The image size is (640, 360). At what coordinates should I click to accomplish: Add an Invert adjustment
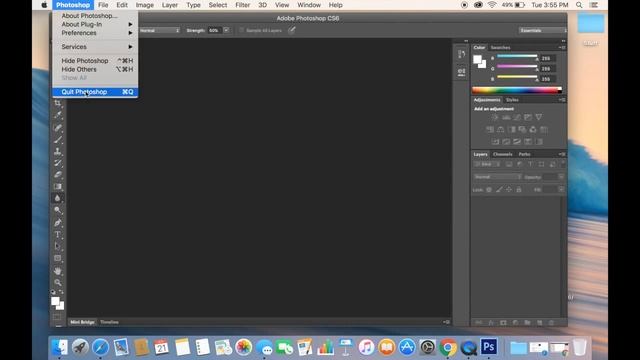[495, 142]
